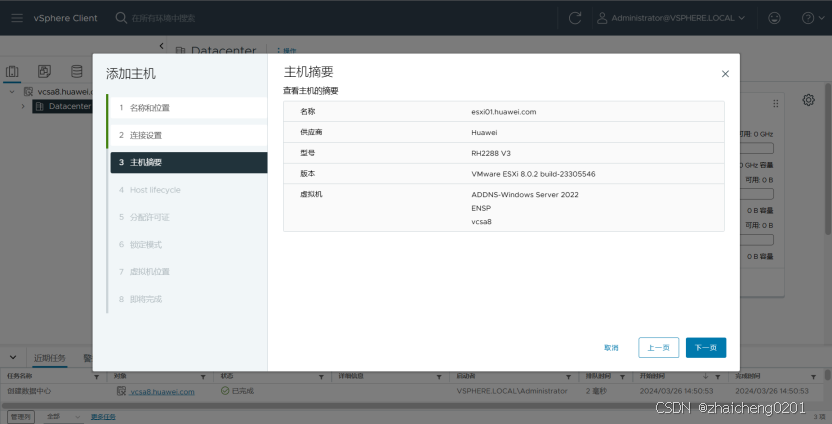Image resolution: width=832 pixels, height=424 pixels.
Task: Filter the 任务名称 column
Action: 97,377
